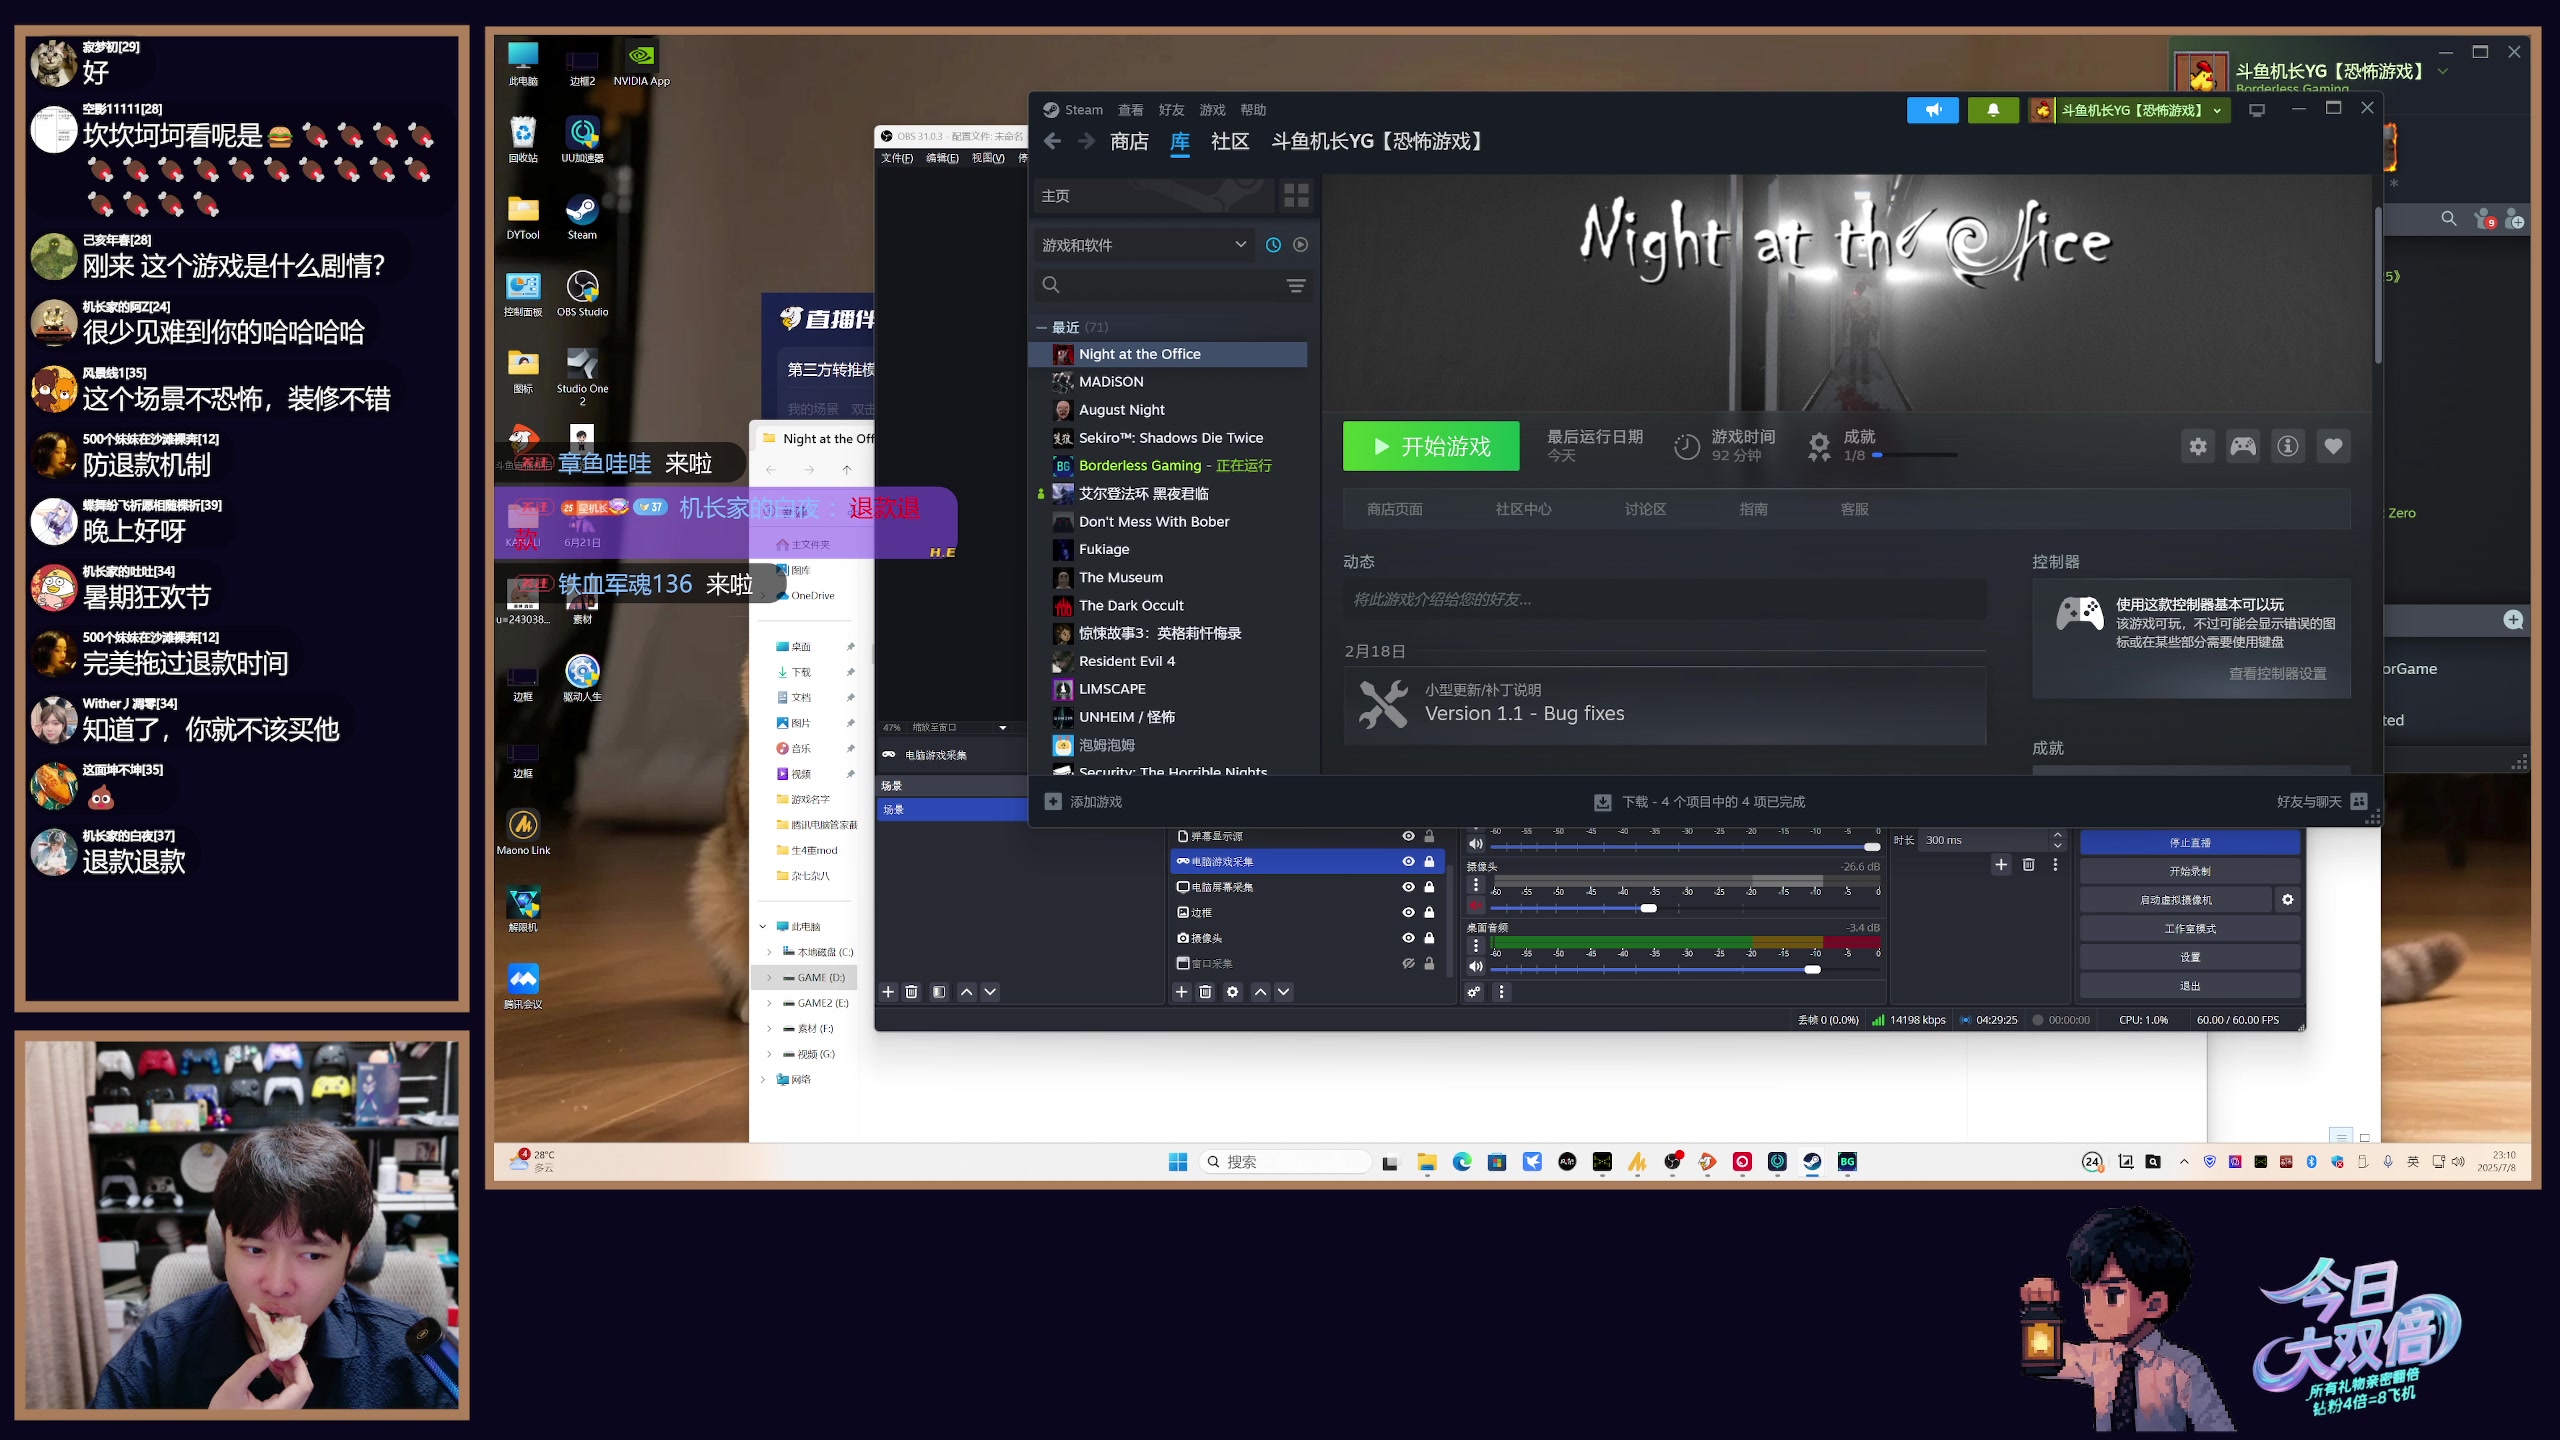Open the 好友 menu in Steam

1171,110
